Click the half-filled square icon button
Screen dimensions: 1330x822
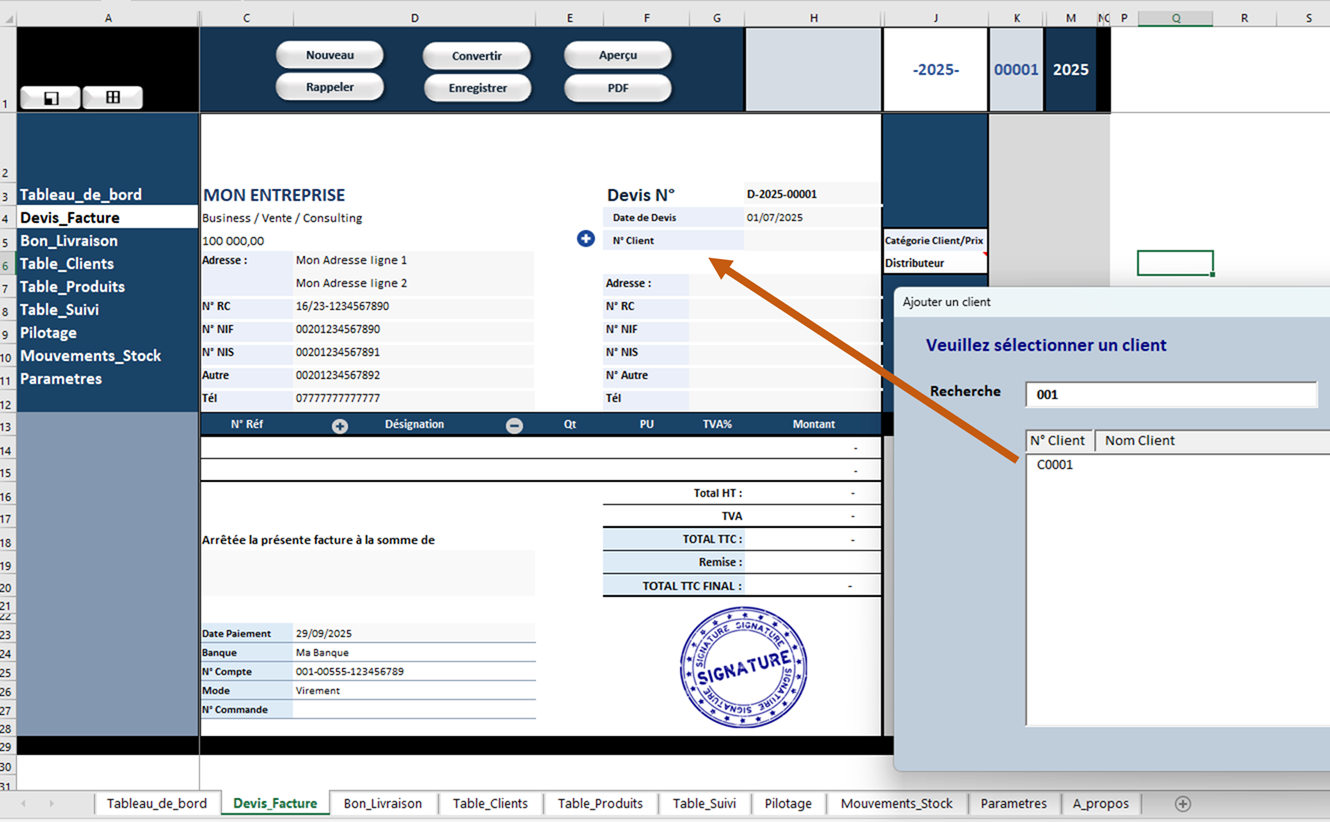[x=51, y=97]
